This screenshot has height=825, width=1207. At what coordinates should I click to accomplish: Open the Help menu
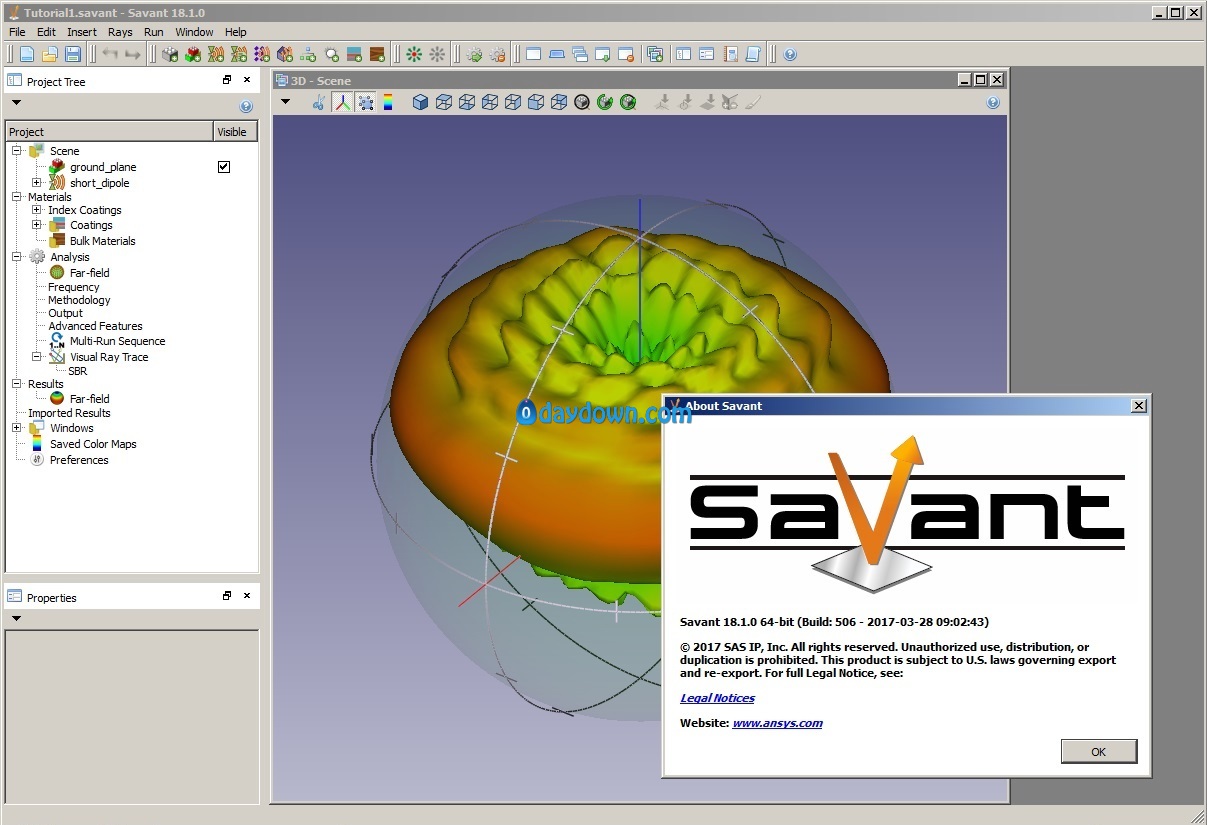tap(235, 32)
